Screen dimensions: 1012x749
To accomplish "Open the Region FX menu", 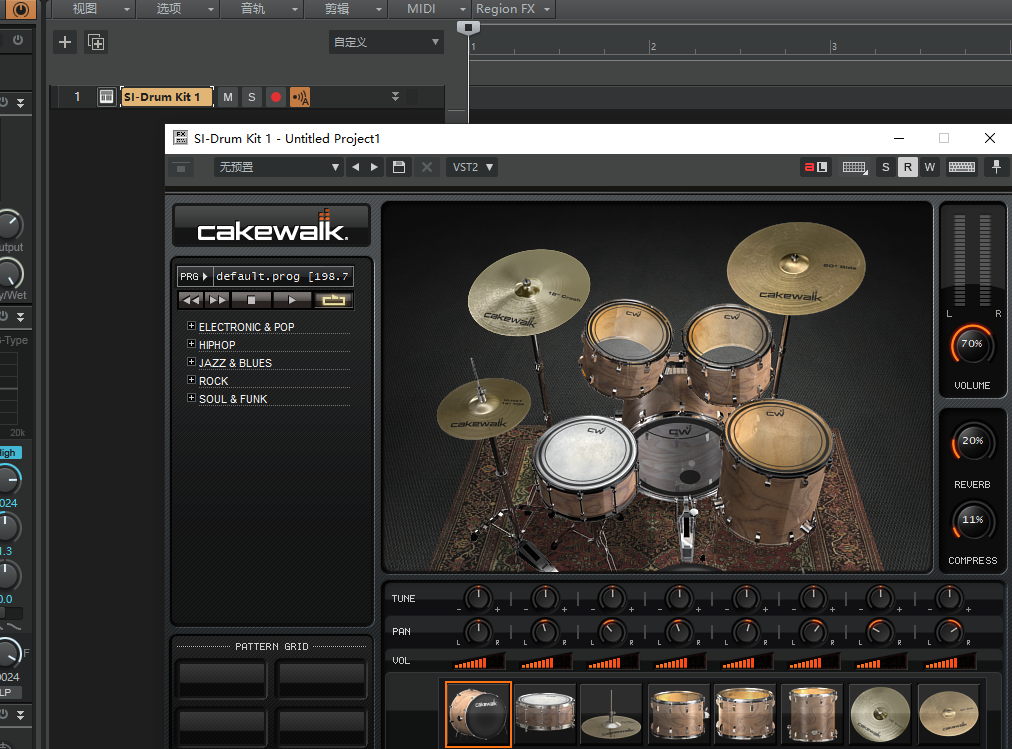I will [x=513, y=9].
